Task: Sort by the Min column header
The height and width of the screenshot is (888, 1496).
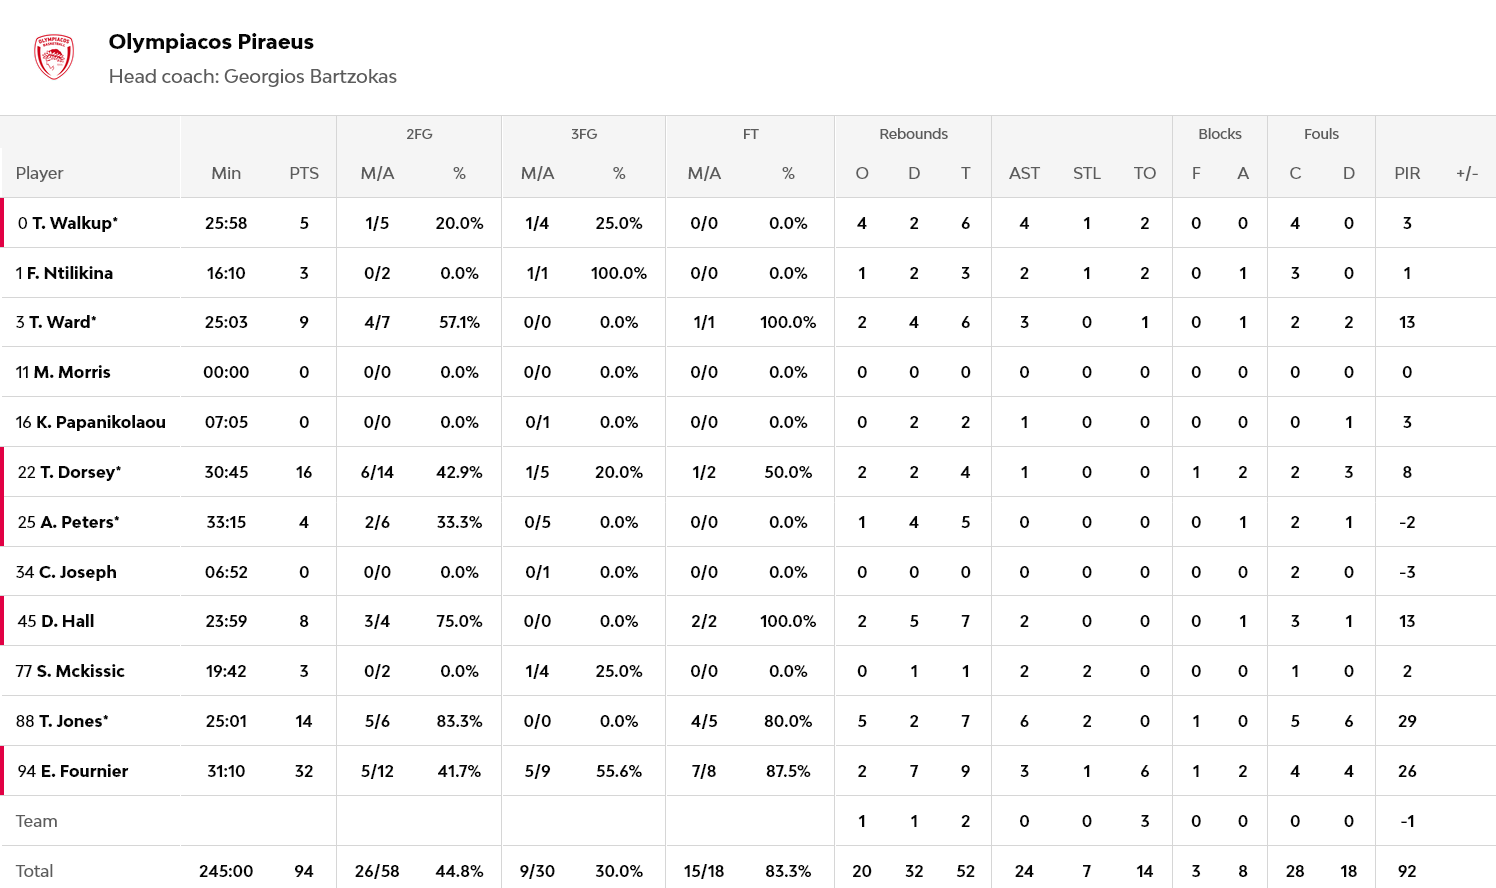Action: click(x=226, y=173)
